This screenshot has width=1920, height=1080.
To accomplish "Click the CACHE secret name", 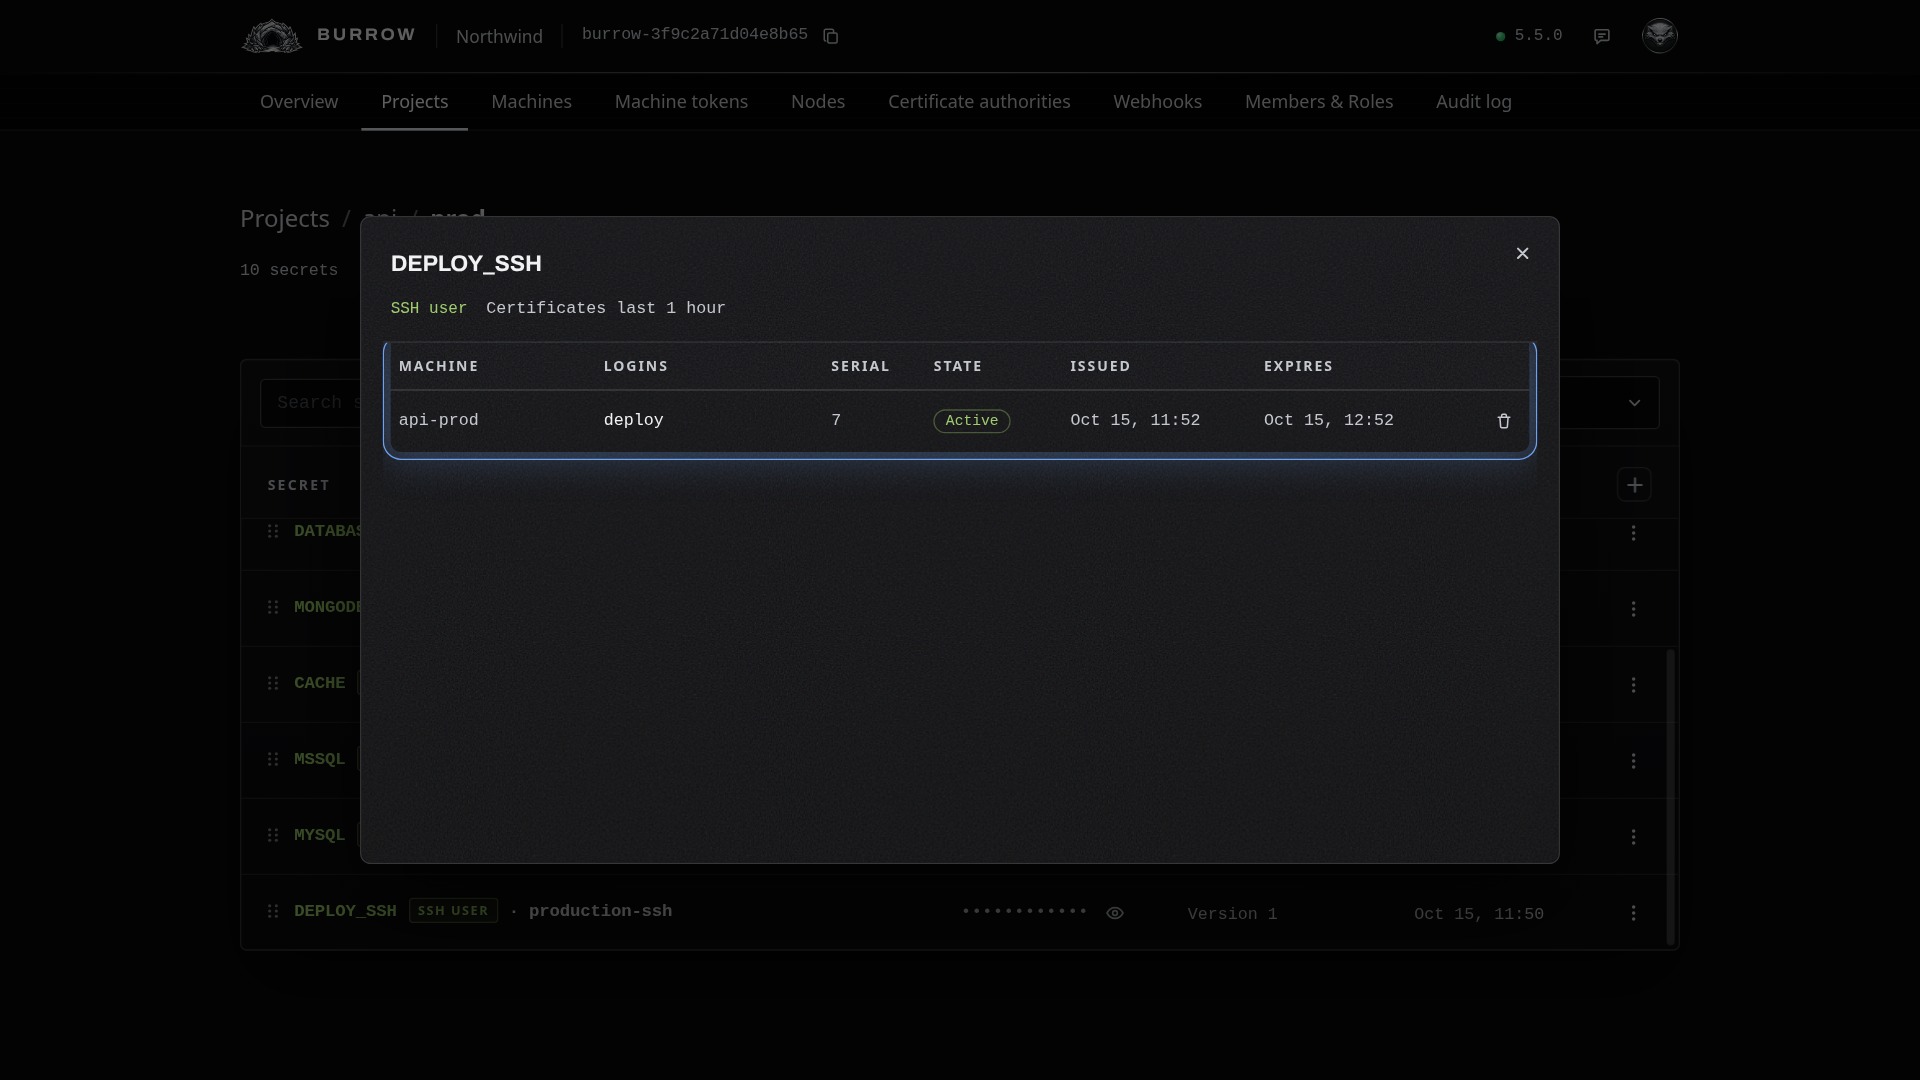I will [x=319, y=683].
